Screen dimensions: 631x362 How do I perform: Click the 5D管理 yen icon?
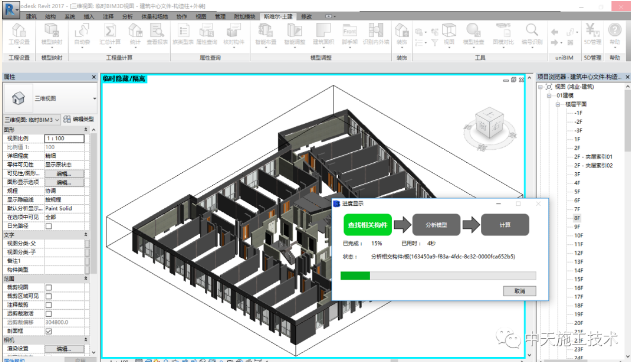click(592, 31)
